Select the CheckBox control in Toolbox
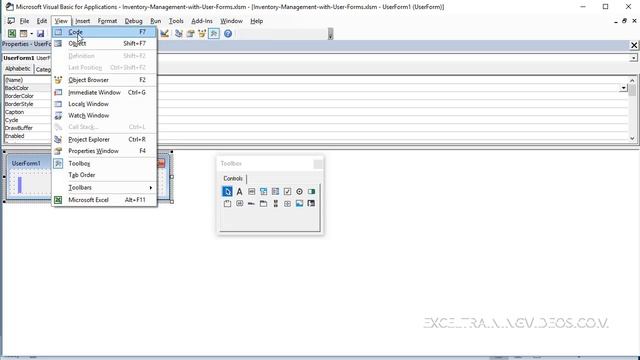The height and width of the screenshot is (360, 640). tap(287, 191)
